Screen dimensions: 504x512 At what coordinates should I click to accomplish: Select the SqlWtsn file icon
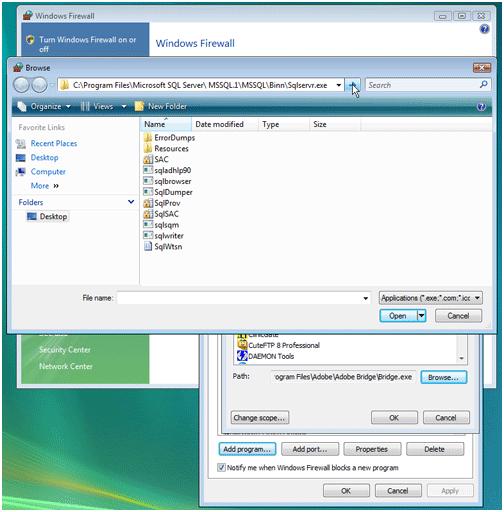pos(148,247)
